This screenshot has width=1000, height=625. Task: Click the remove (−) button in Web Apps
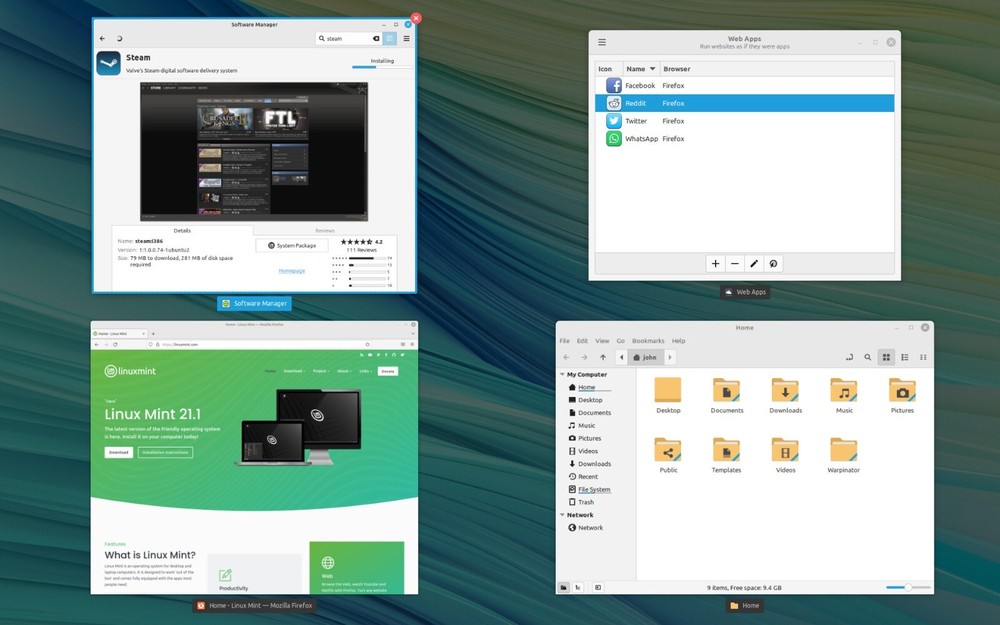[x=735, y=263]
